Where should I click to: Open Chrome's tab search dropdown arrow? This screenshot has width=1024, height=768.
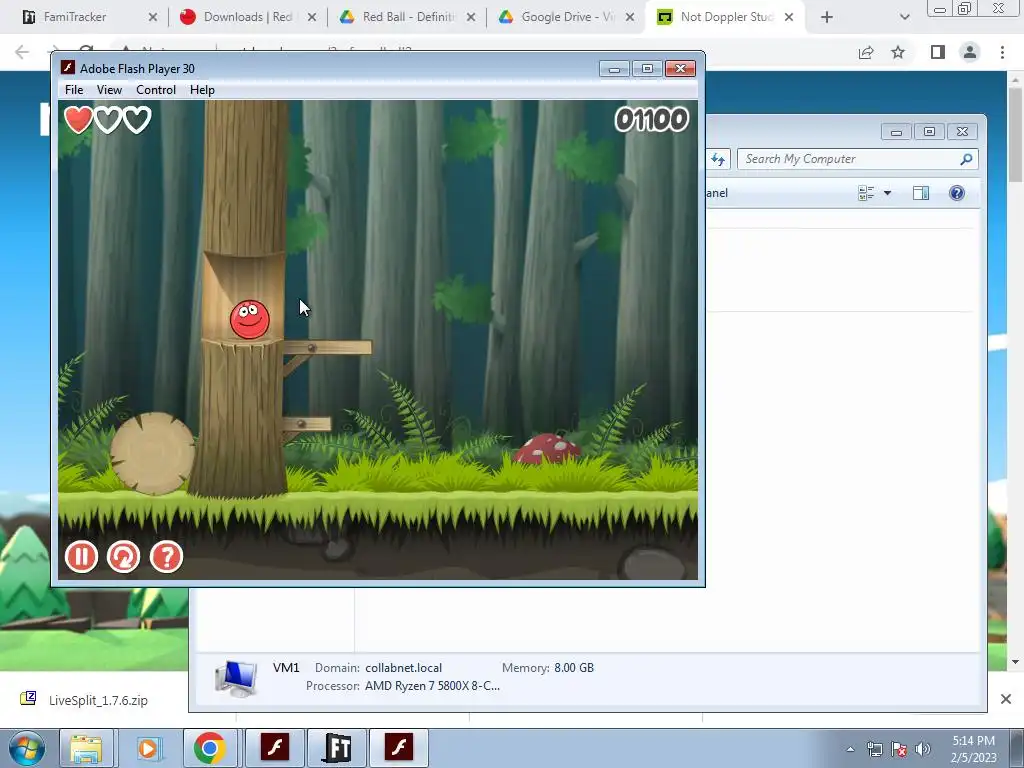point(904,18)
